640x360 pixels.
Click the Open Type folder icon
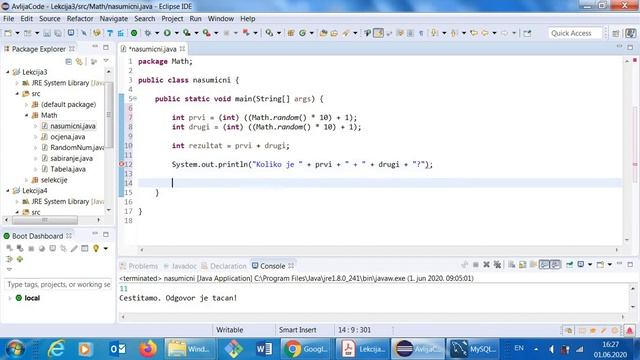pos(323,33)
